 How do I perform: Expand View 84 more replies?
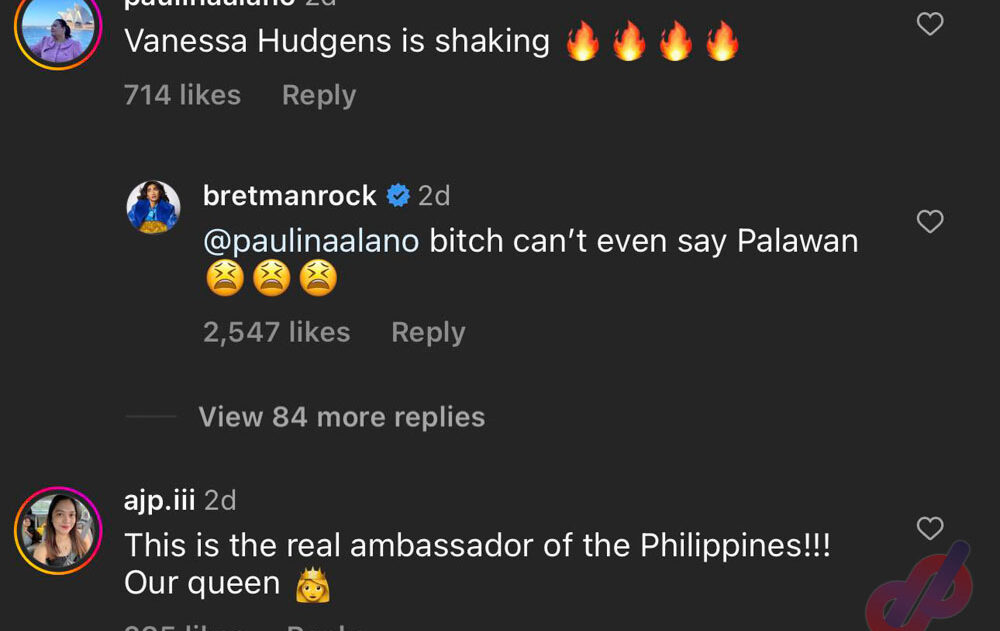342,417
